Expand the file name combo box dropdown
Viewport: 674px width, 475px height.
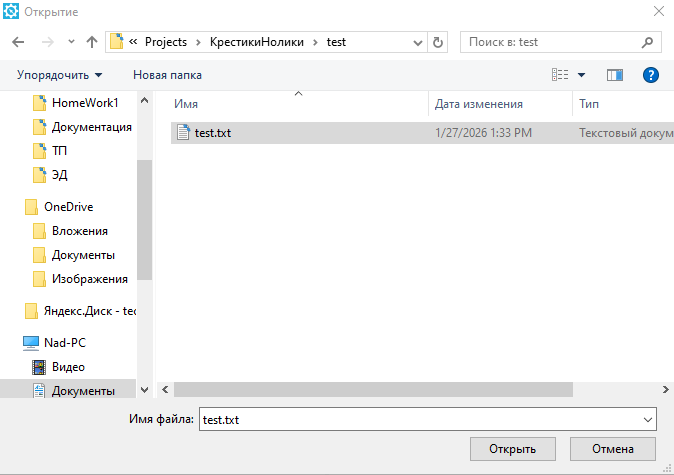648,420
